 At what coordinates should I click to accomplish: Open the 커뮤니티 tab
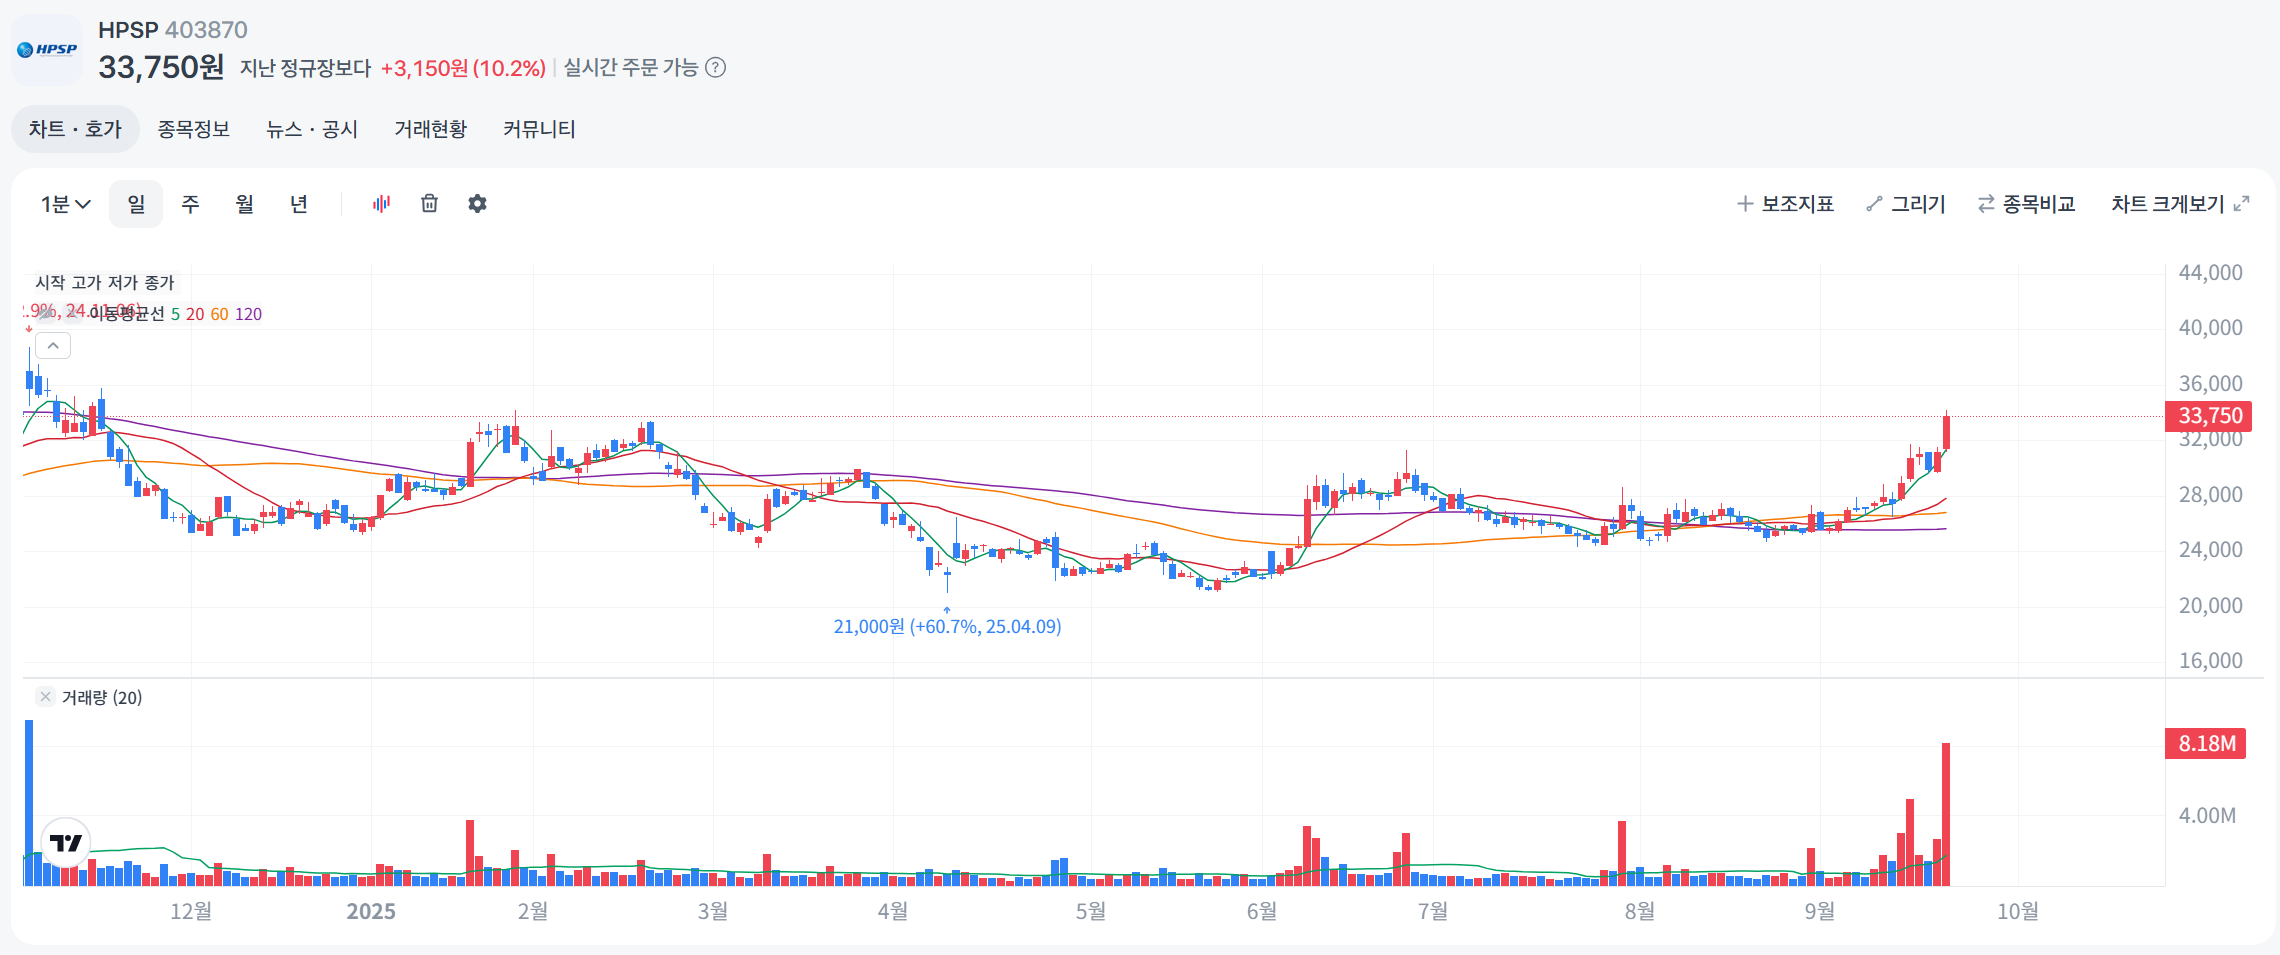point(539,129)
